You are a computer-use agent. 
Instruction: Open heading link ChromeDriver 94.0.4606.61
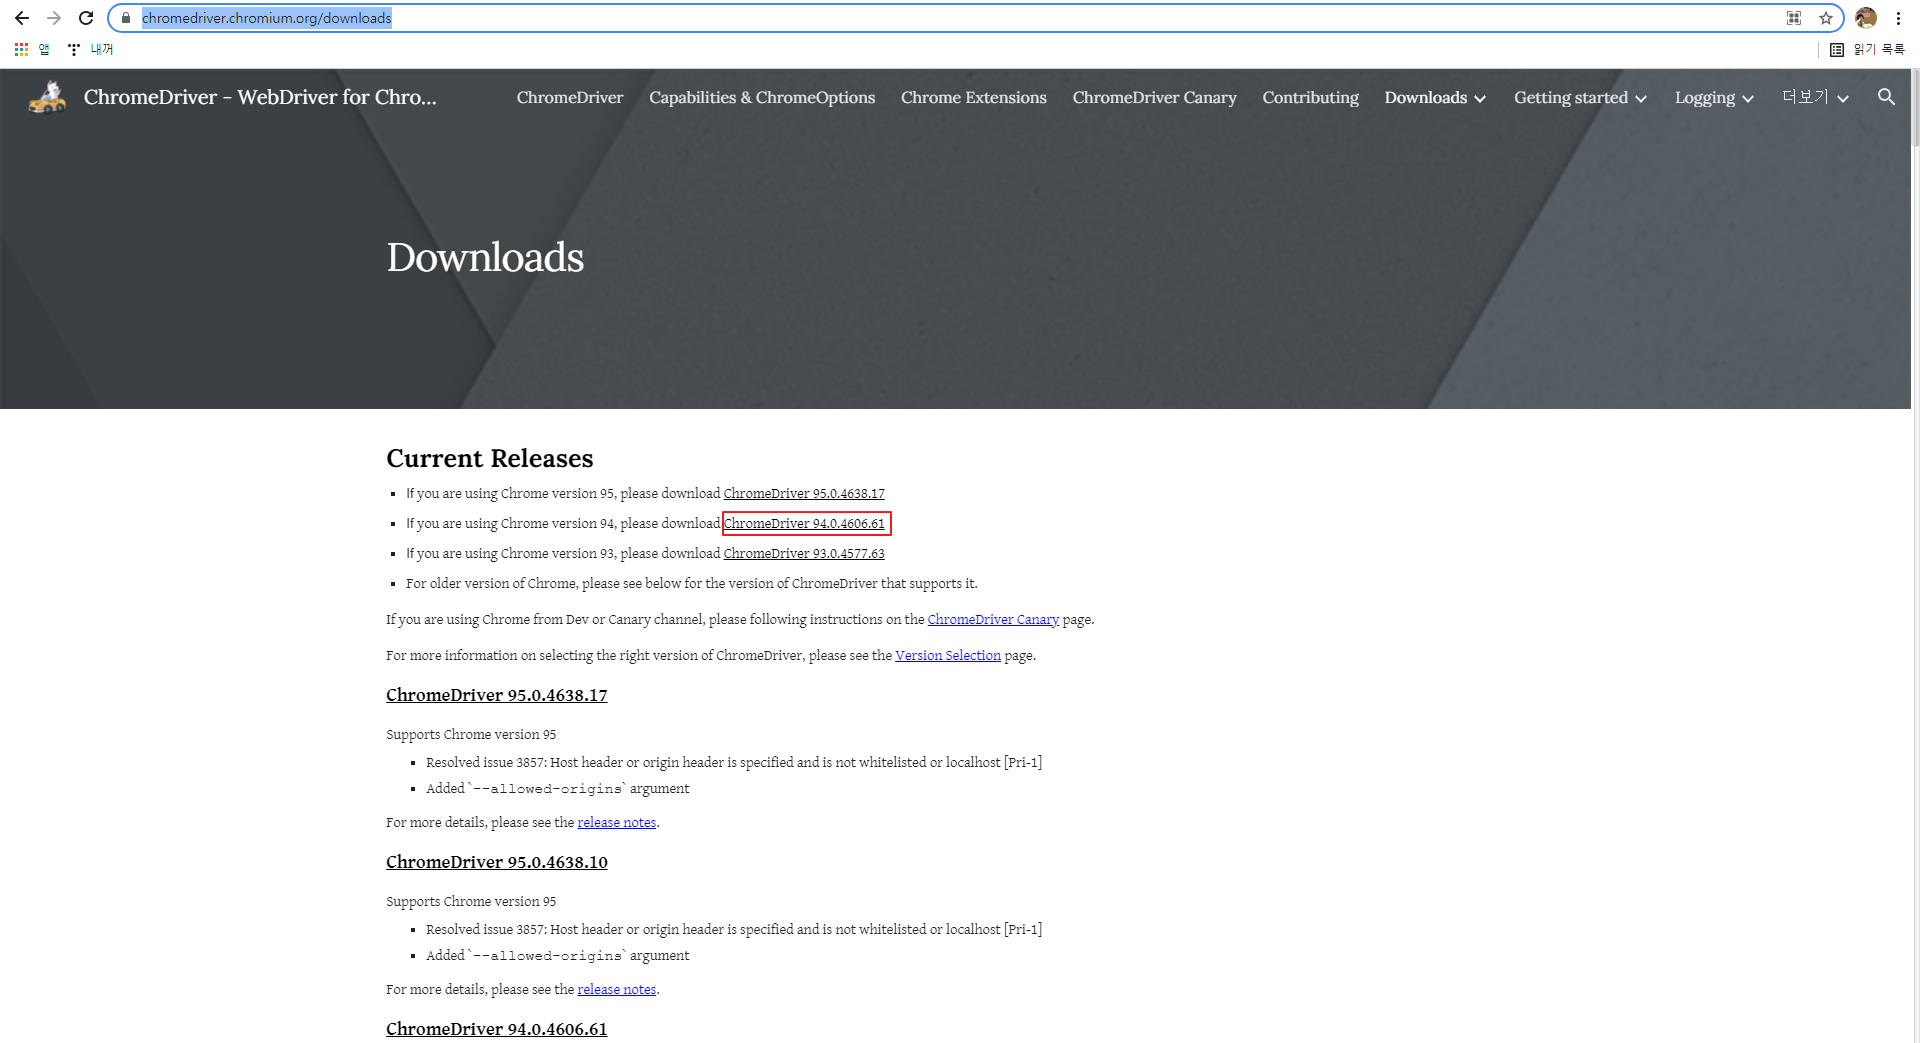pos(497,1029)
